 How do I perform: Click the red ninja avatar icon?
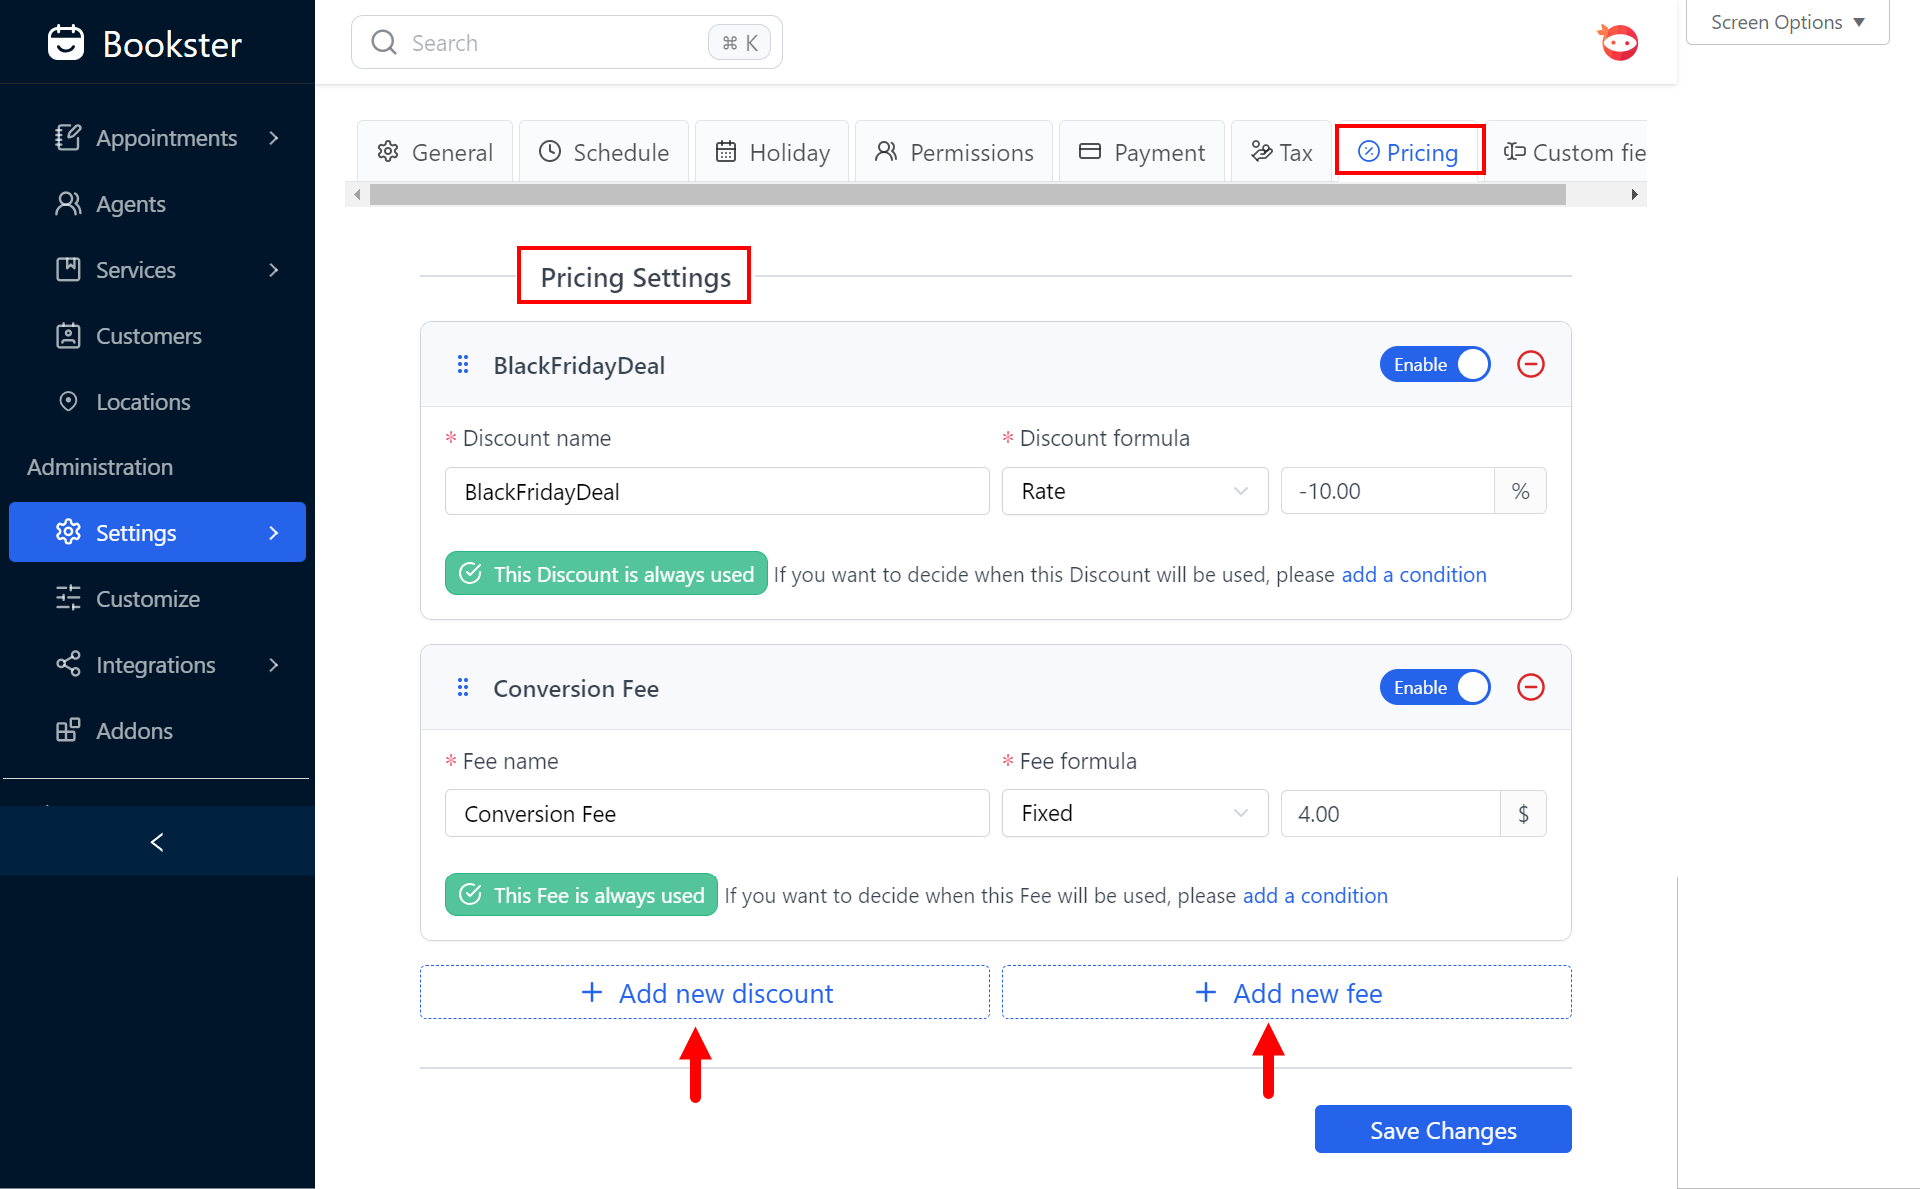click(1618, 43)
